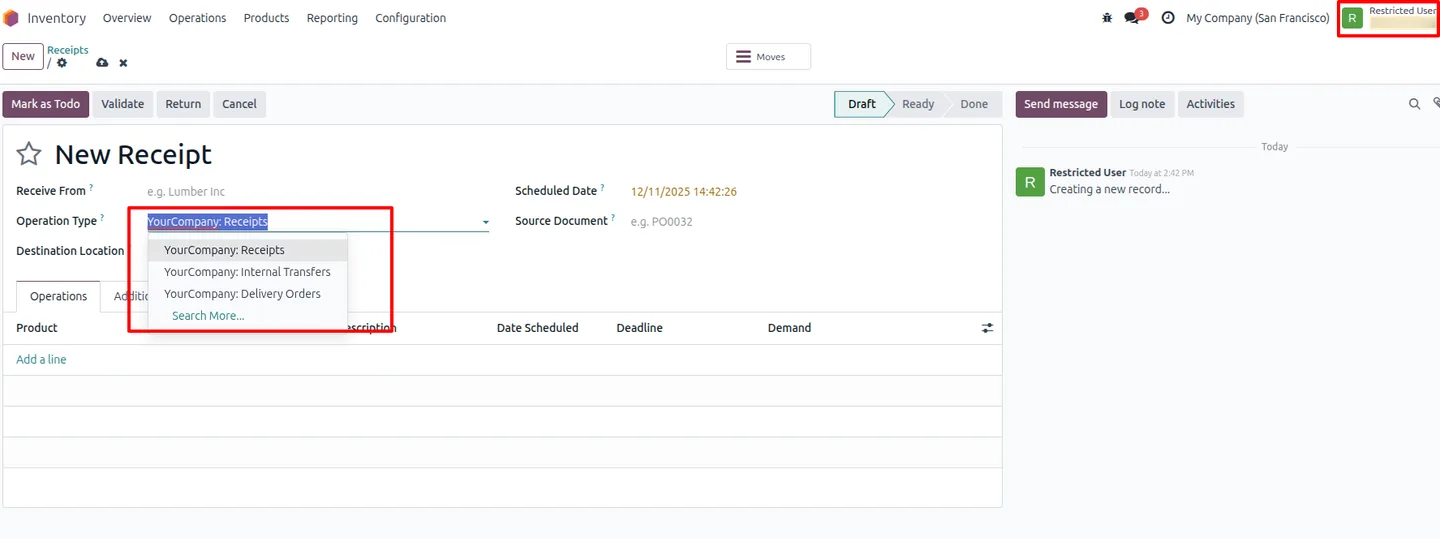Click the Operation Type help question mark
The height and width of the screenshot is (539, 1440).
pos(102,217)
